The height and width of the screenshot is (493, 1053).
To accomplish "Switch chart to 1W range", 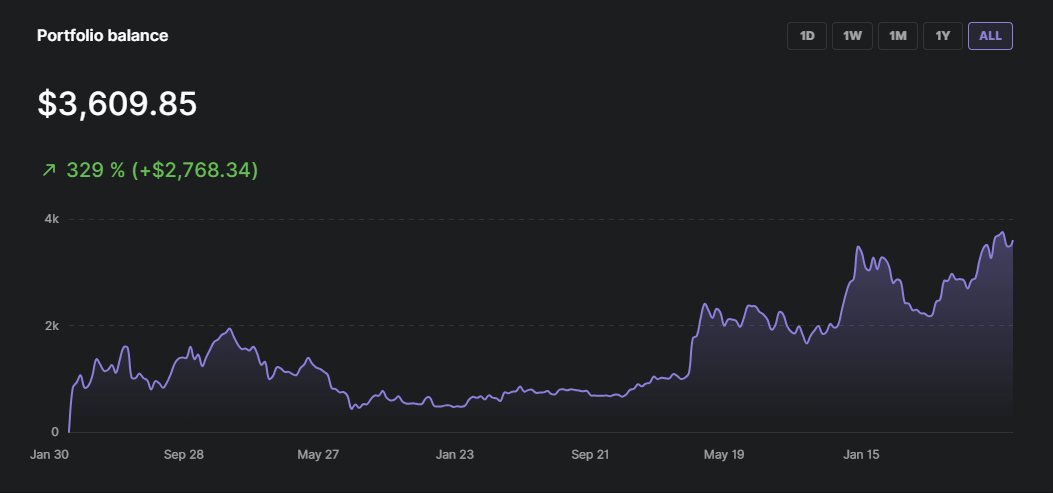I will (852, 36).
